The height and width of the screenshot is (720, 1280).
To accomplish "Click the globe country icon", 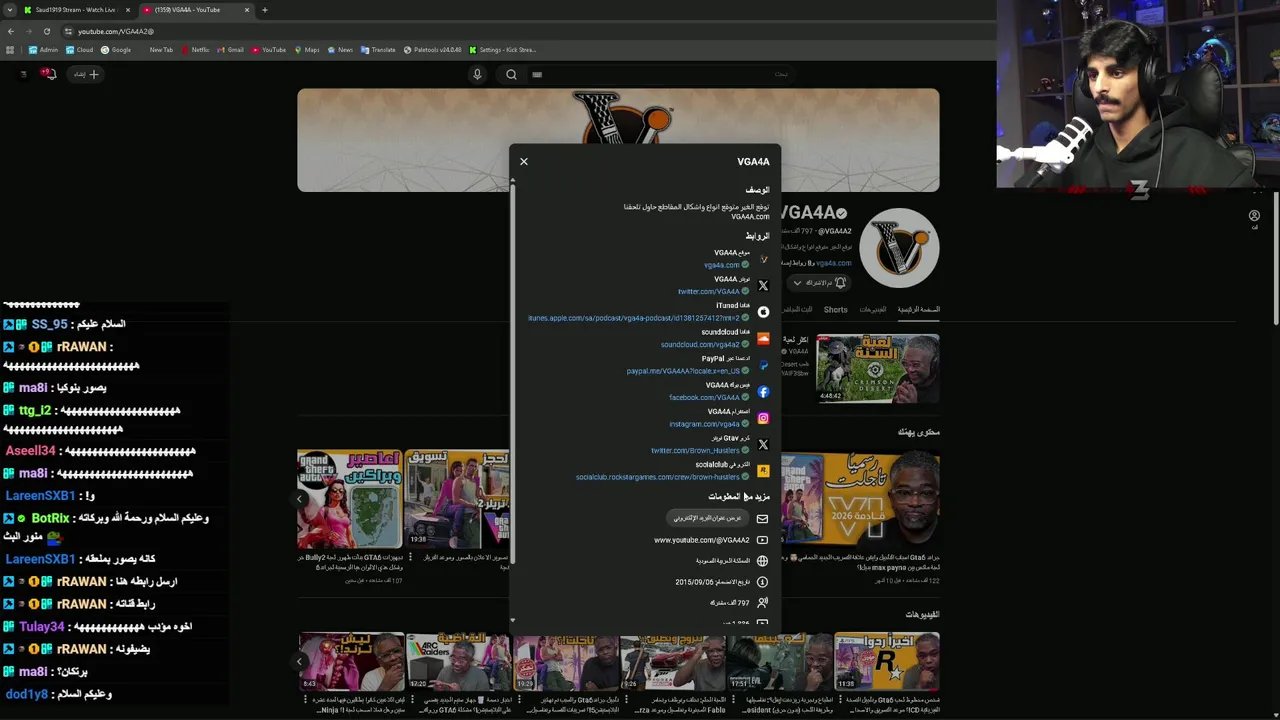I will coord(762,561).
